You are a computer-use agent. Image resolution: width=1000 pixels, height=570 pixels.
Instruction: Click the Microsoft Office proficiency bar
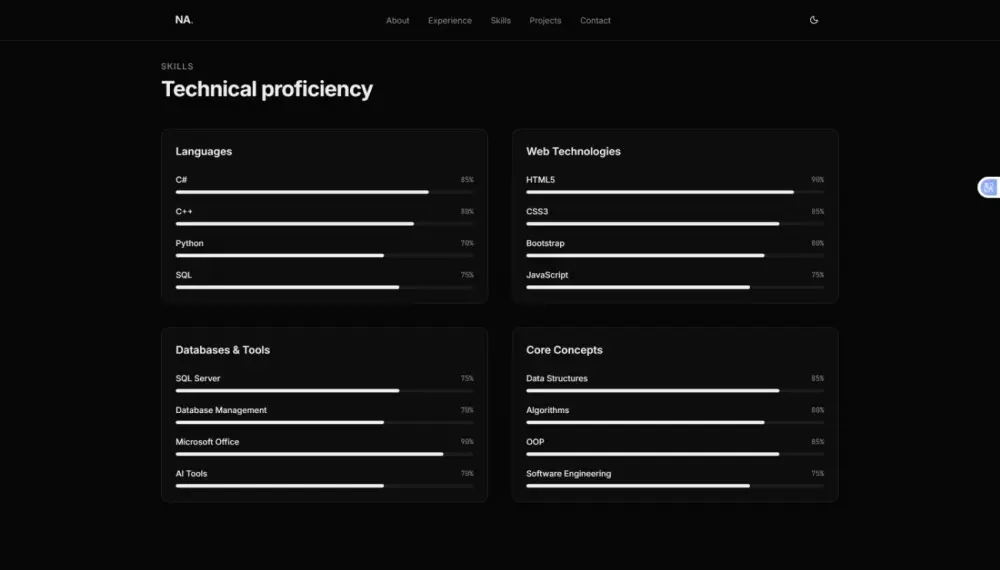325,454
